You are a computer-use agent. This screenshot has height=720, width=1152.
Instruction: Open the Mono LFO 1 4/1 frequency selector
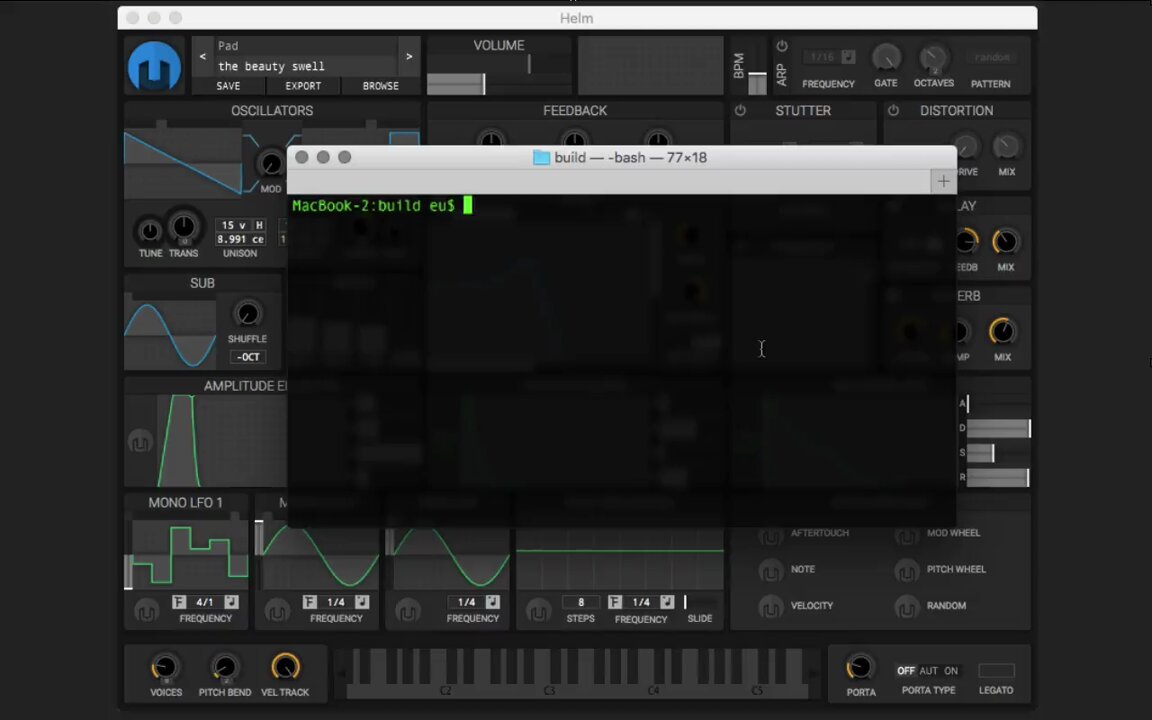205,602
